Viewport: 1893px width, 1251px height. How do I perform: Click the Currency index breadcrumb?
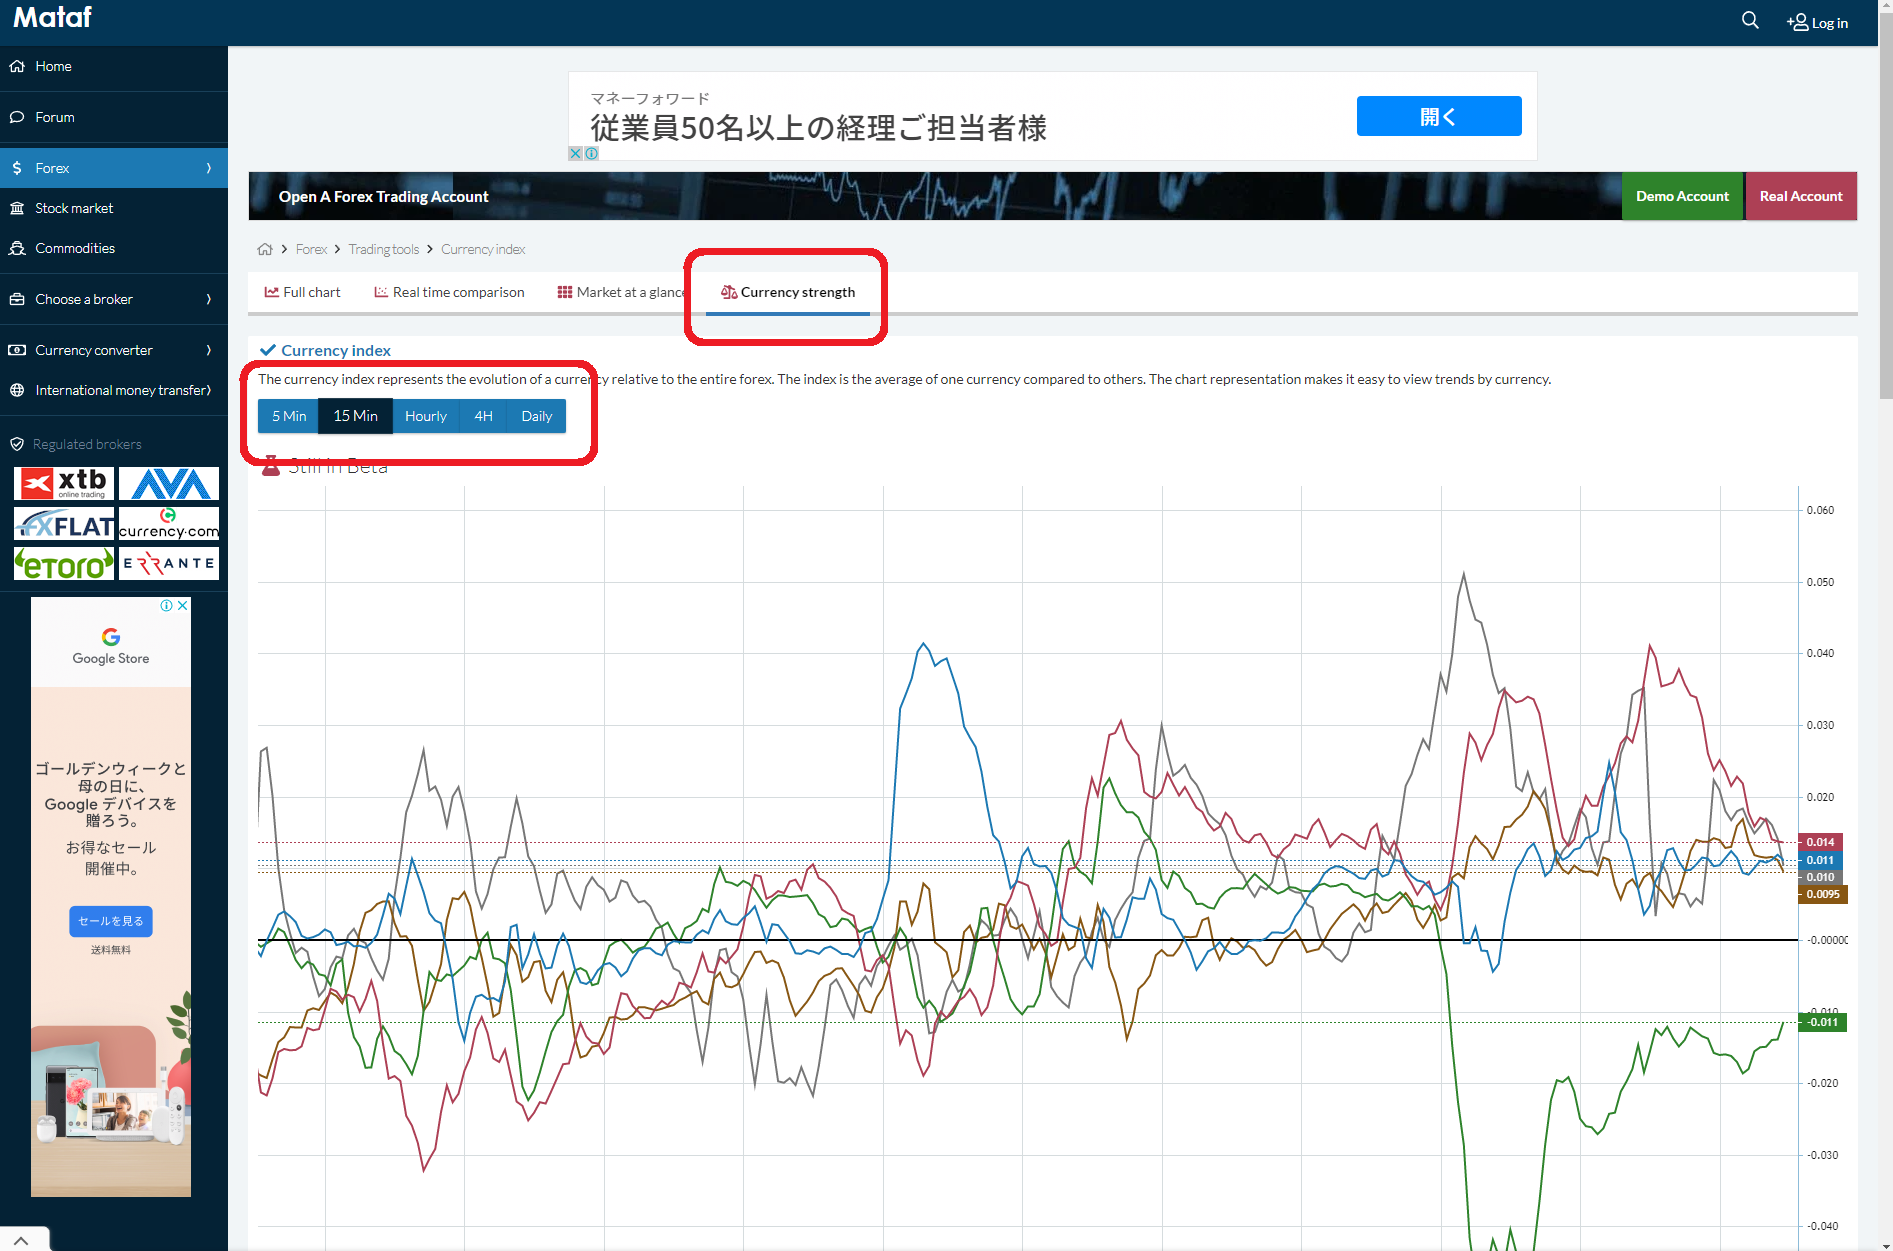(x=483, y=249)
